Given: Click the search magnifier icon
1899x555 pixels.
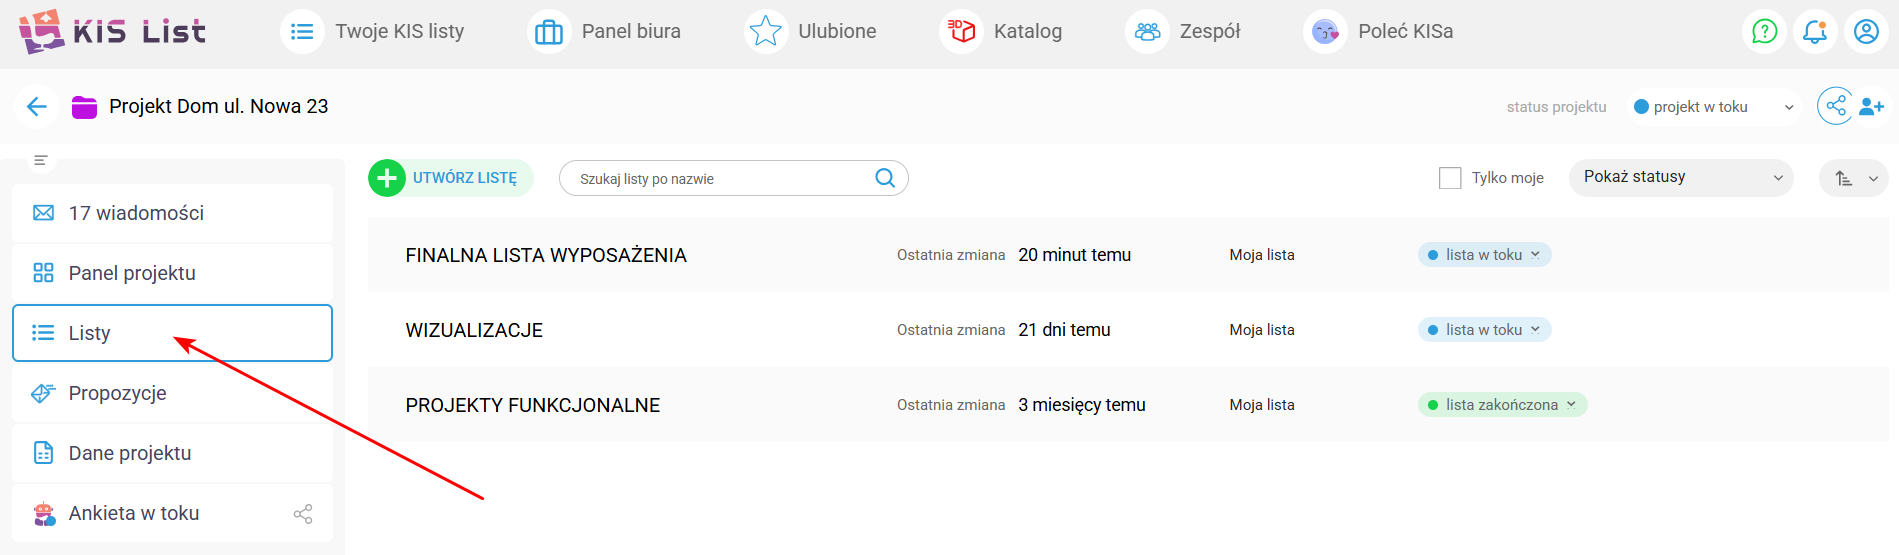Looking at the screenshot, I should (x=885, y=178).
